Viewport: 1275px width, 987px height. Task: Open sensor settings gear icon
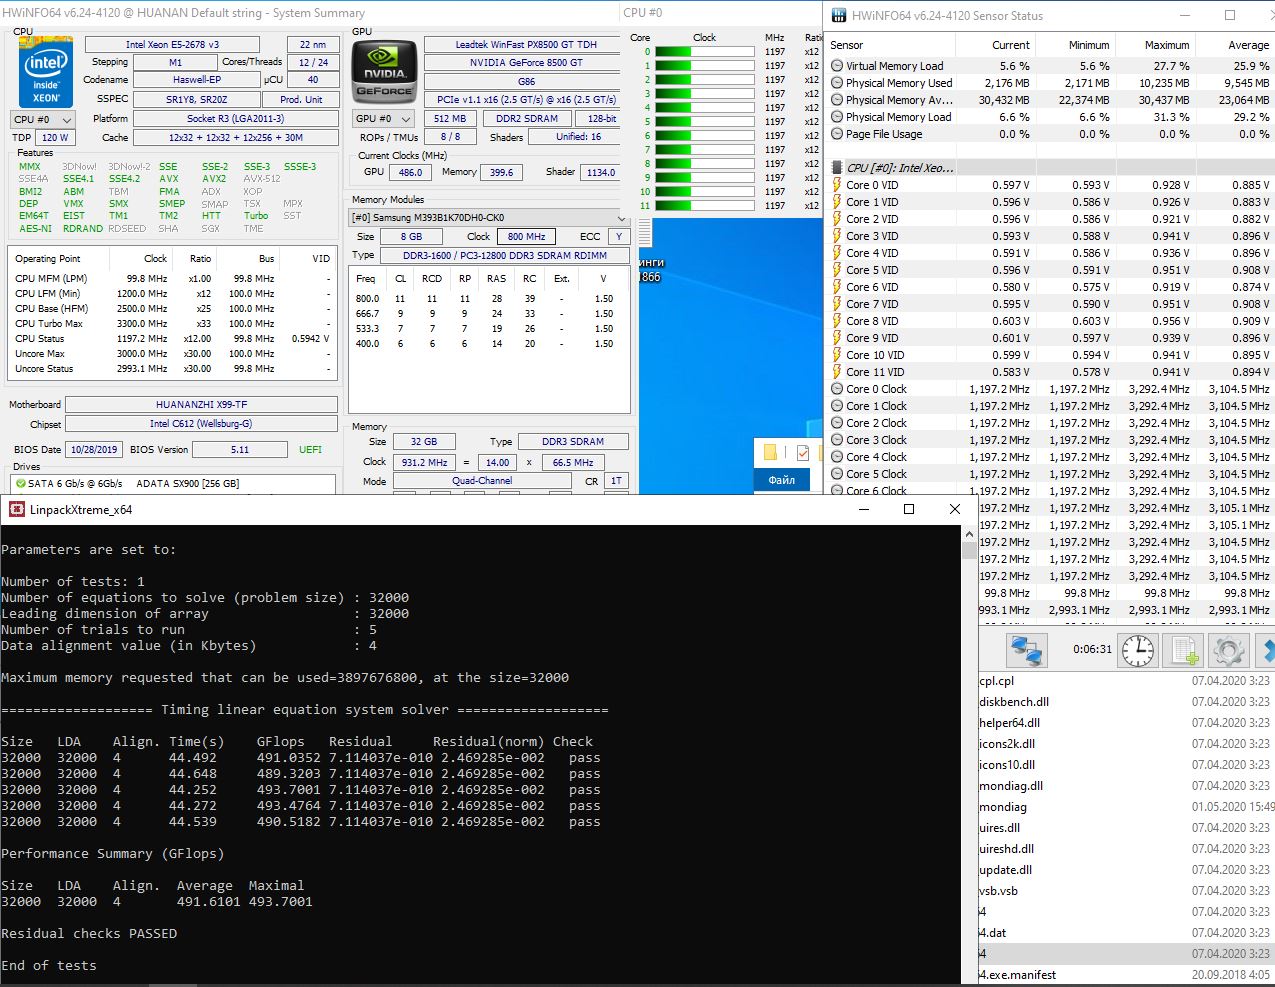[x=1228, y=650]
